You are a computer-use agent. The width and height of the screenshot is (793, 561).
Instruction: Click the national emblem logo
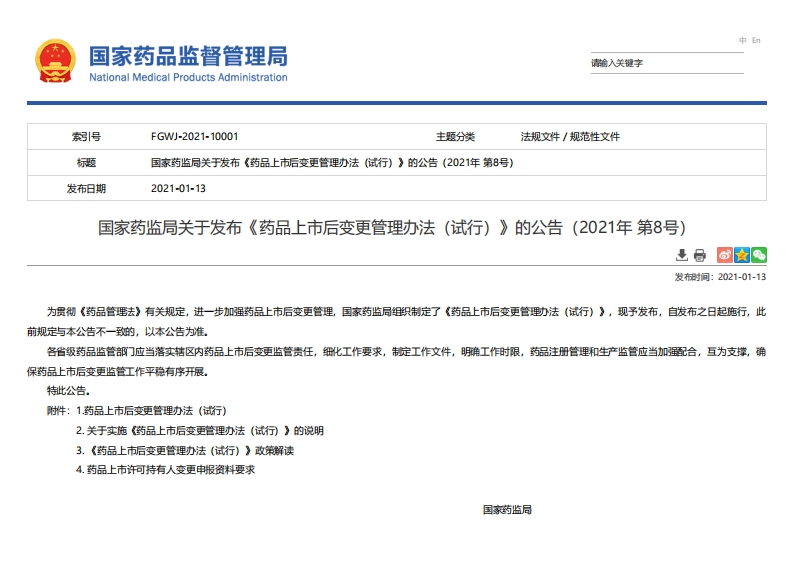tap(55, 61)
